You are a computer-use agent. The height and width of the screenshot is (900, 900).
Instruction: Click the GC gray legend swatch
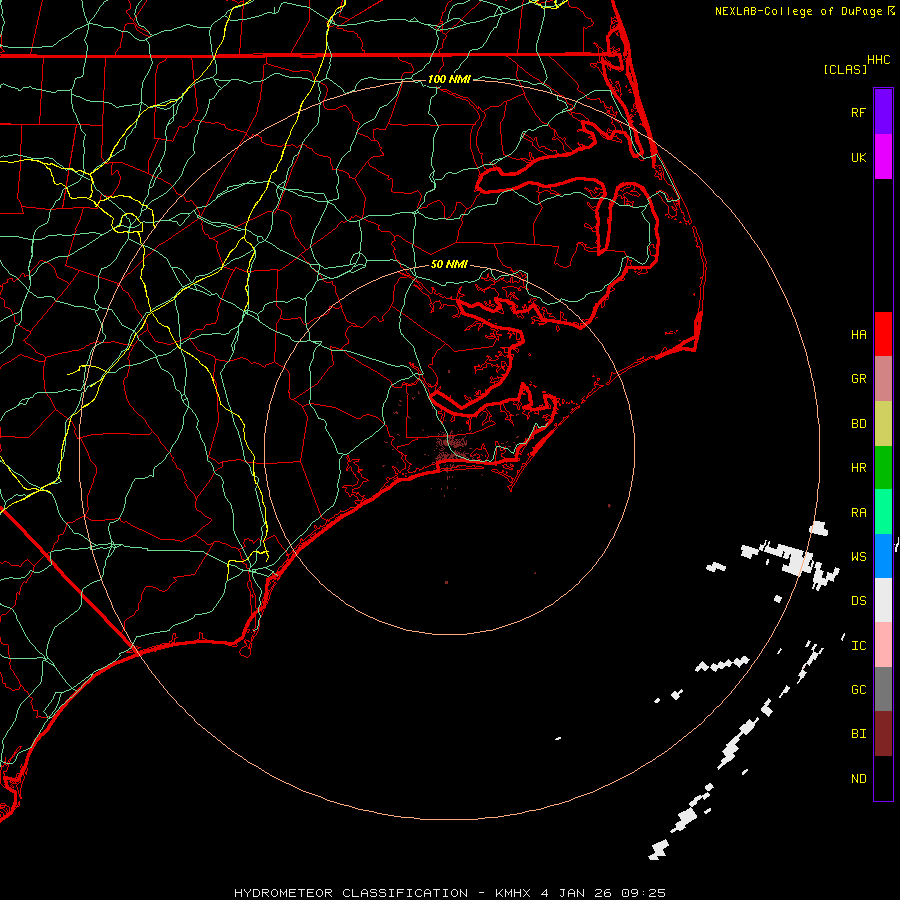883,689
